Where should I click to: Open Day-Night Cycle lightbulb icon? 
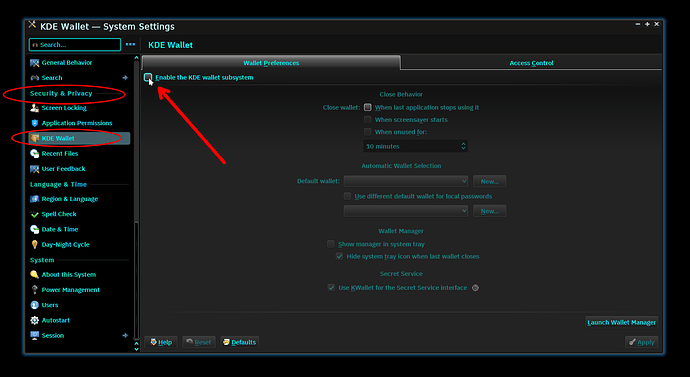[x=34, y=245]
